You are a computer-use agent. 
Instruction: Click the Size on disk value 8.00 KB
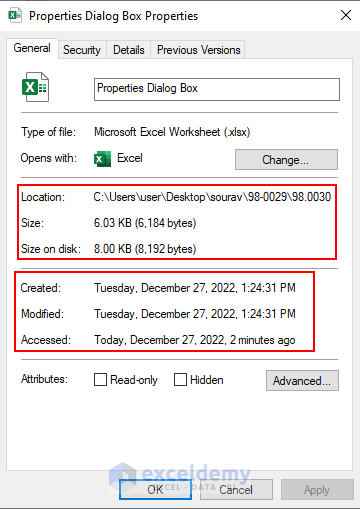(145, 249)
